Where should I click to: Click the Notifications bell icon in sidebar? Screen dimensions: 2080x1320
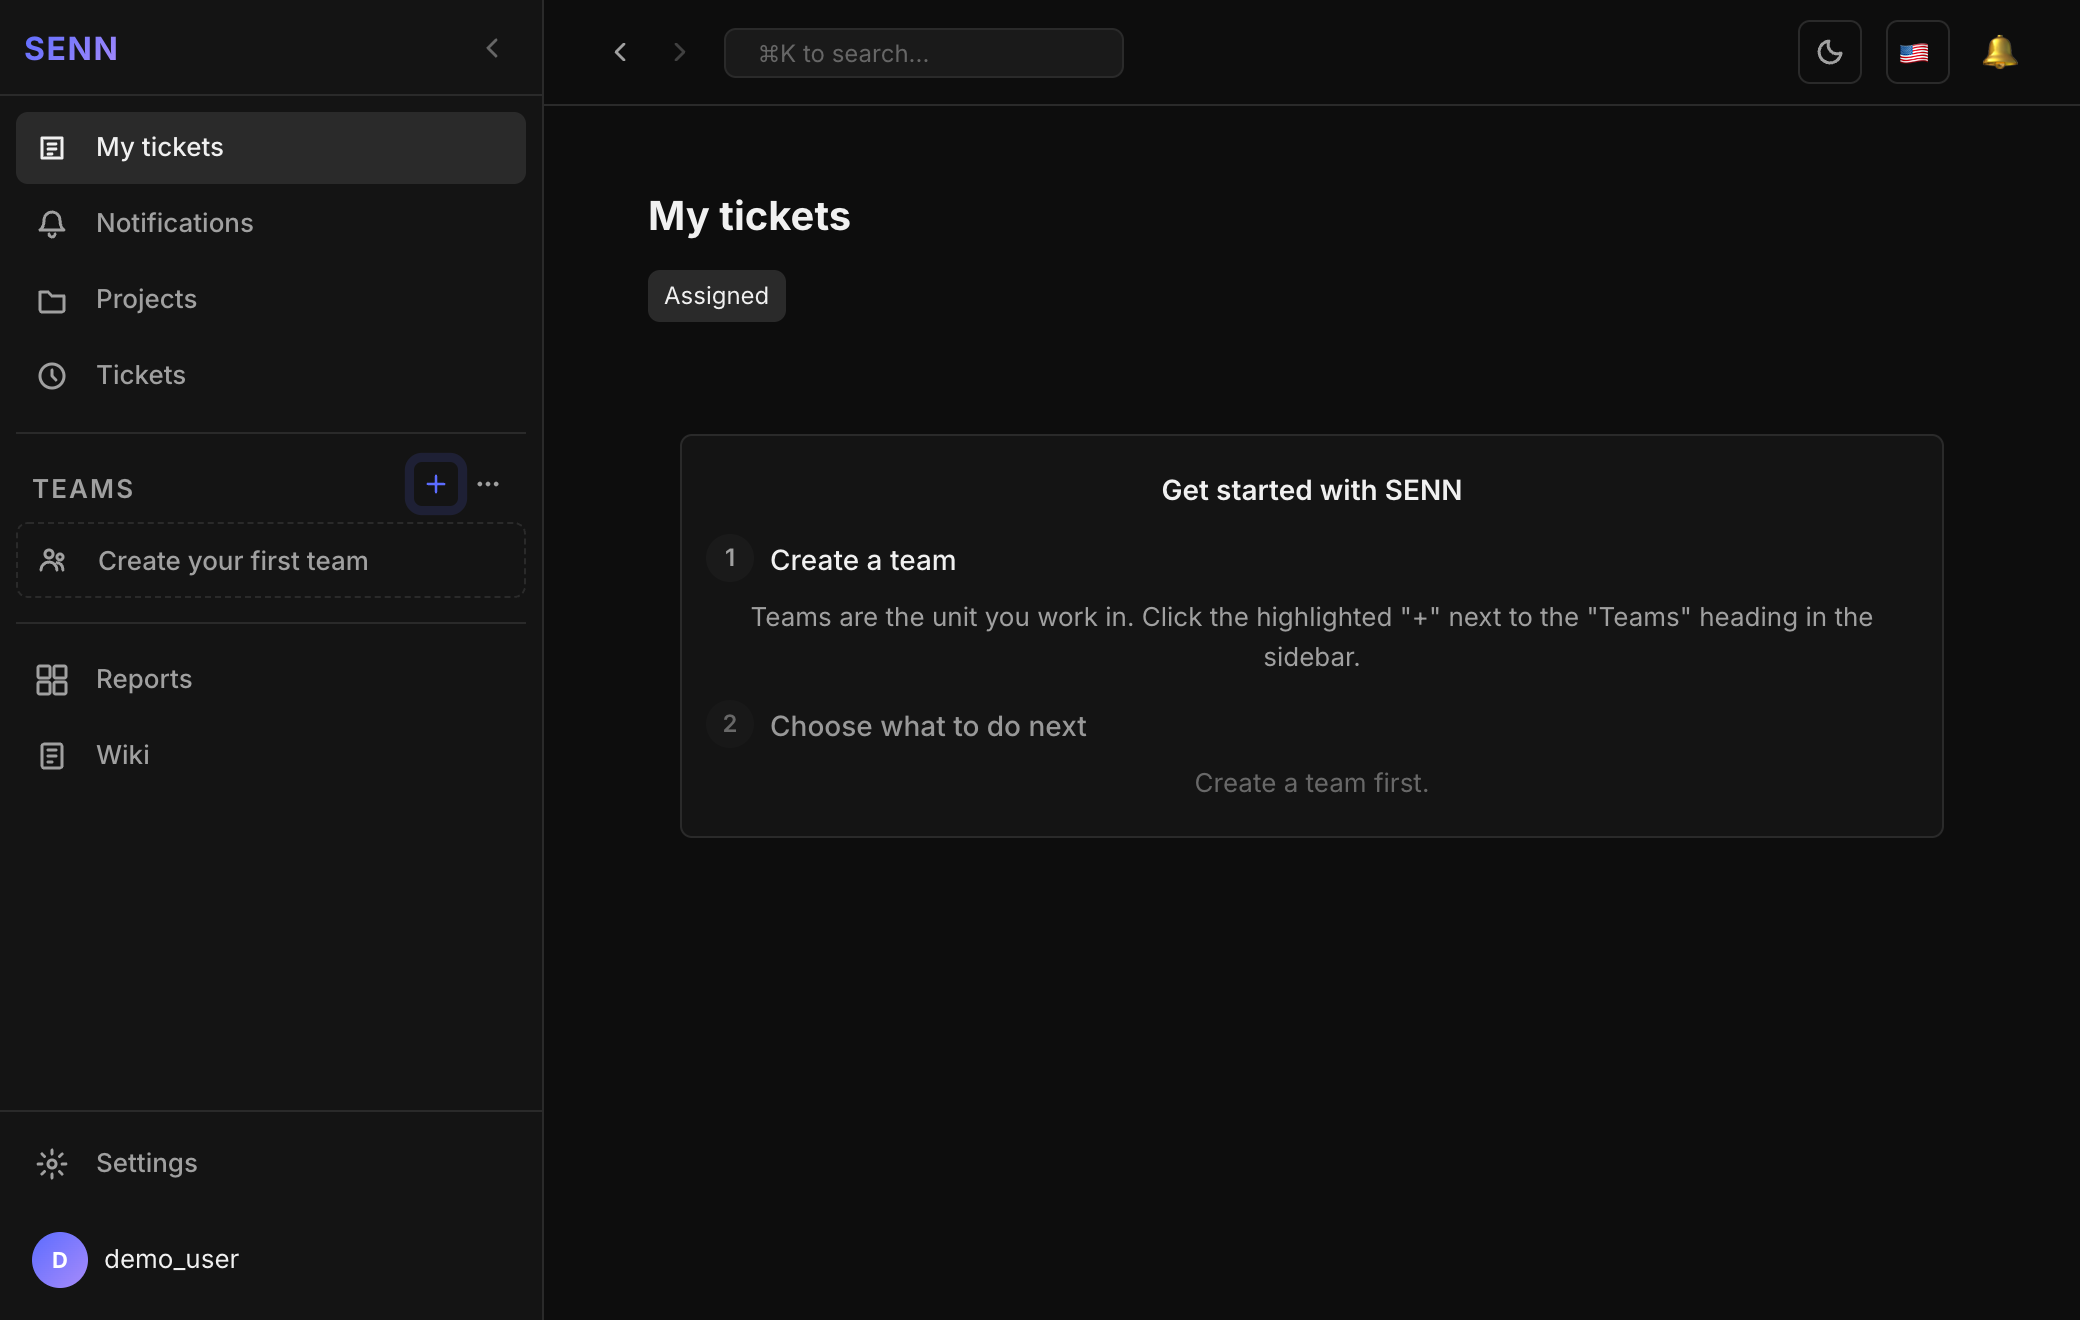(x=52, y=224)
